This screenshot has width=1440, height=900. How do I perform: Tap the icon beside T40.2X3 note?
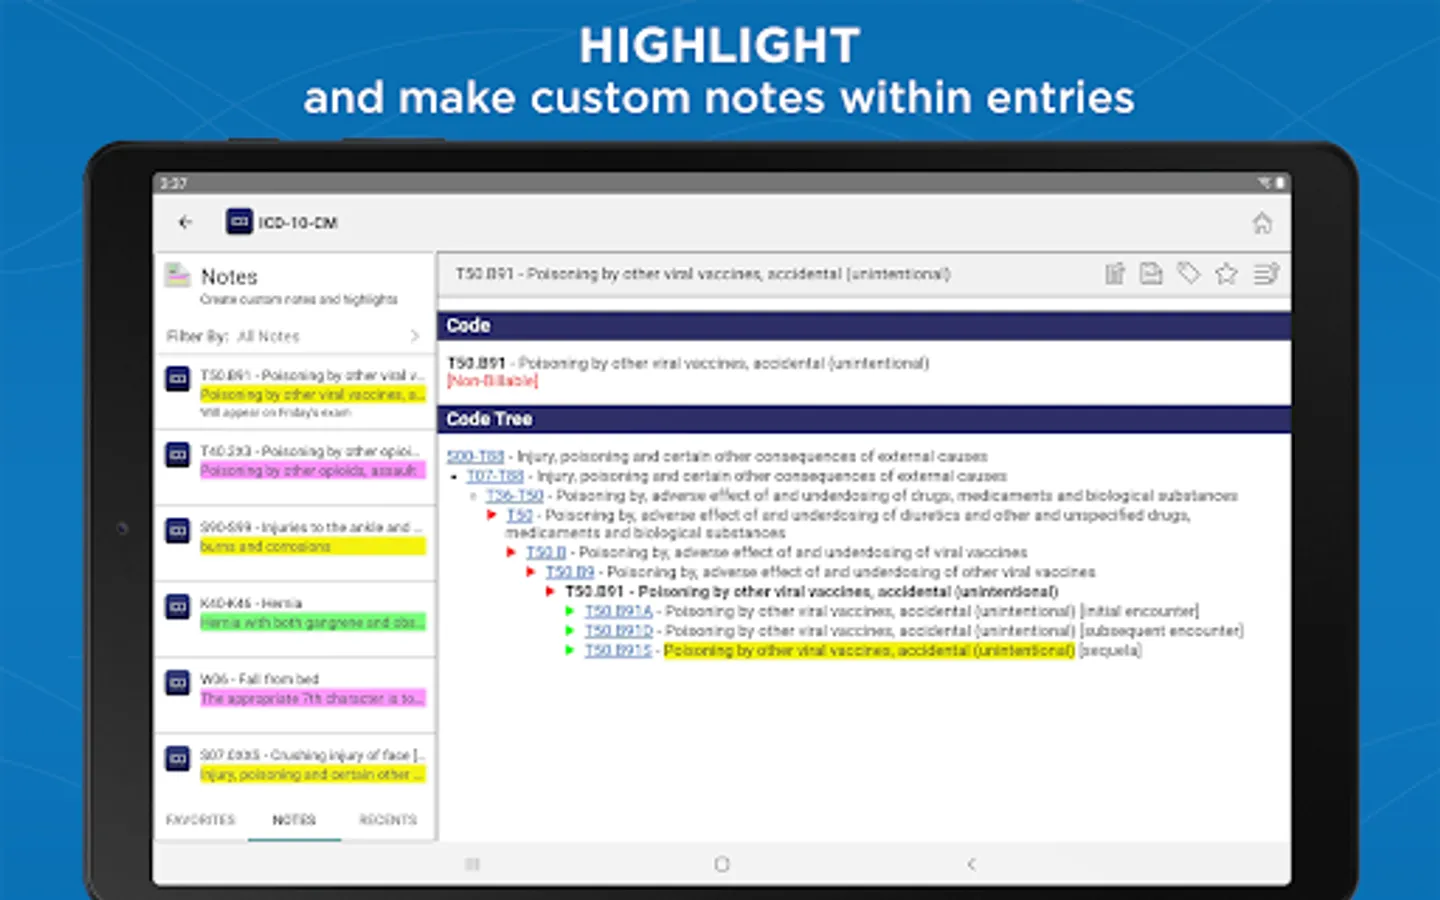click(177, 454)
